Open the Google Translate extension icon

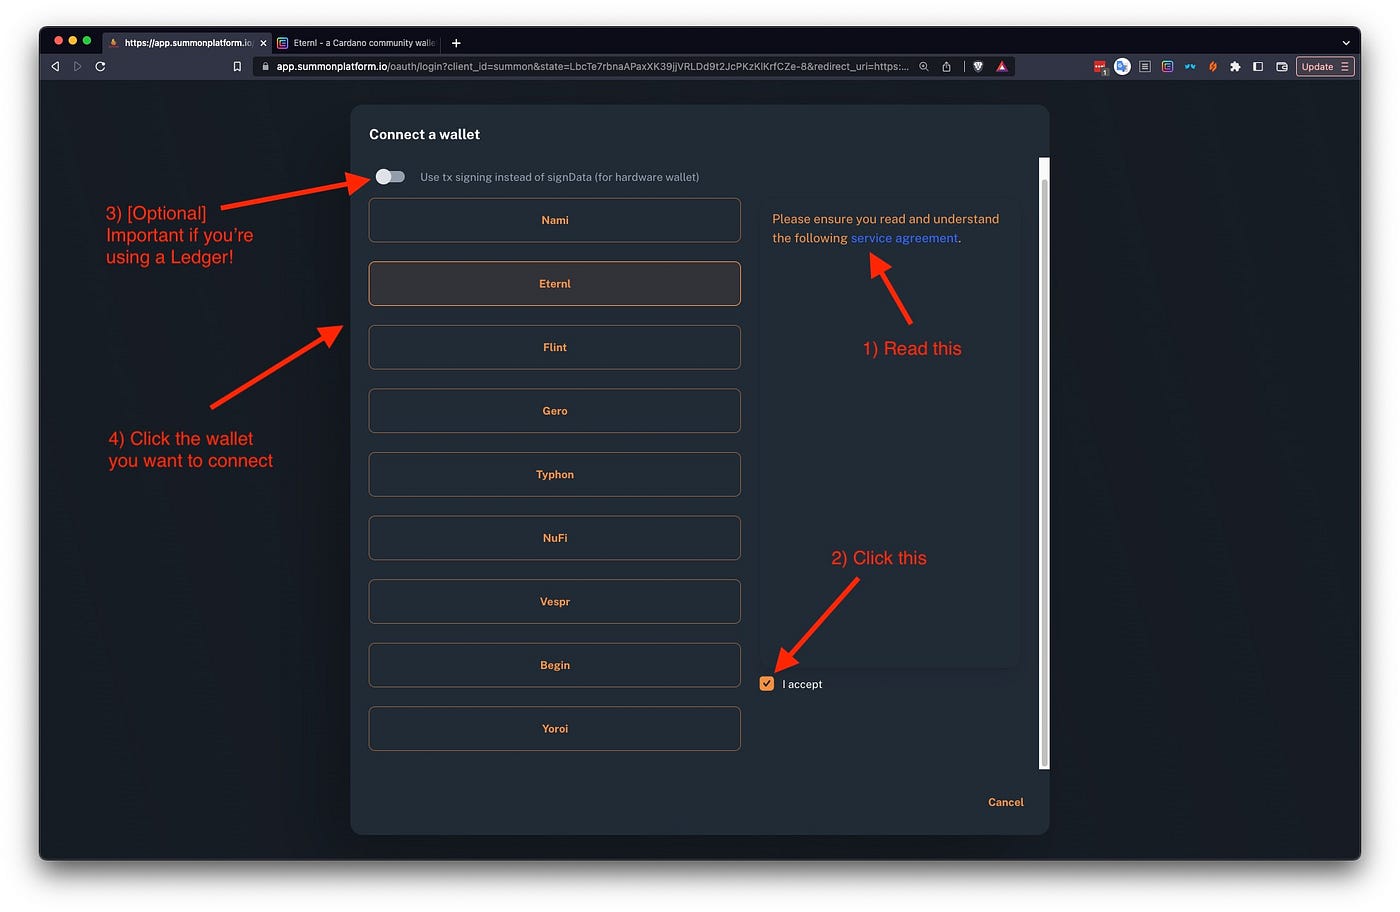pyautogui.click(x=1122, y=67)
